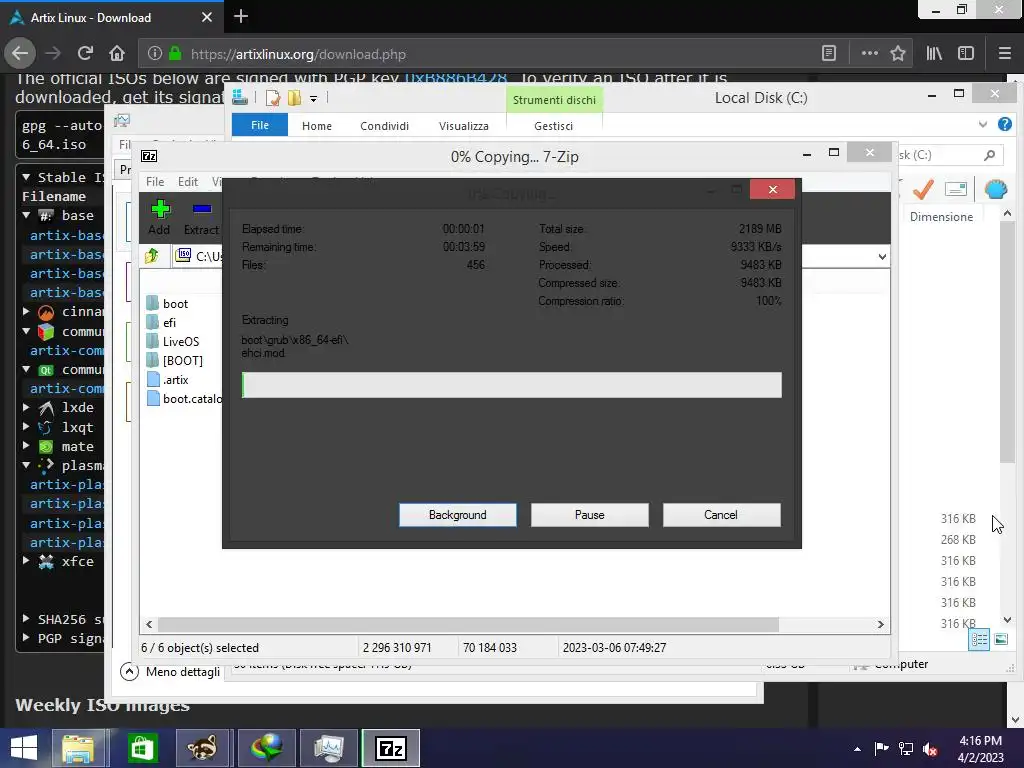This screenshot has width=1024, height=768.
Task: Click the Background button in copying dialog
Action: 457,515
